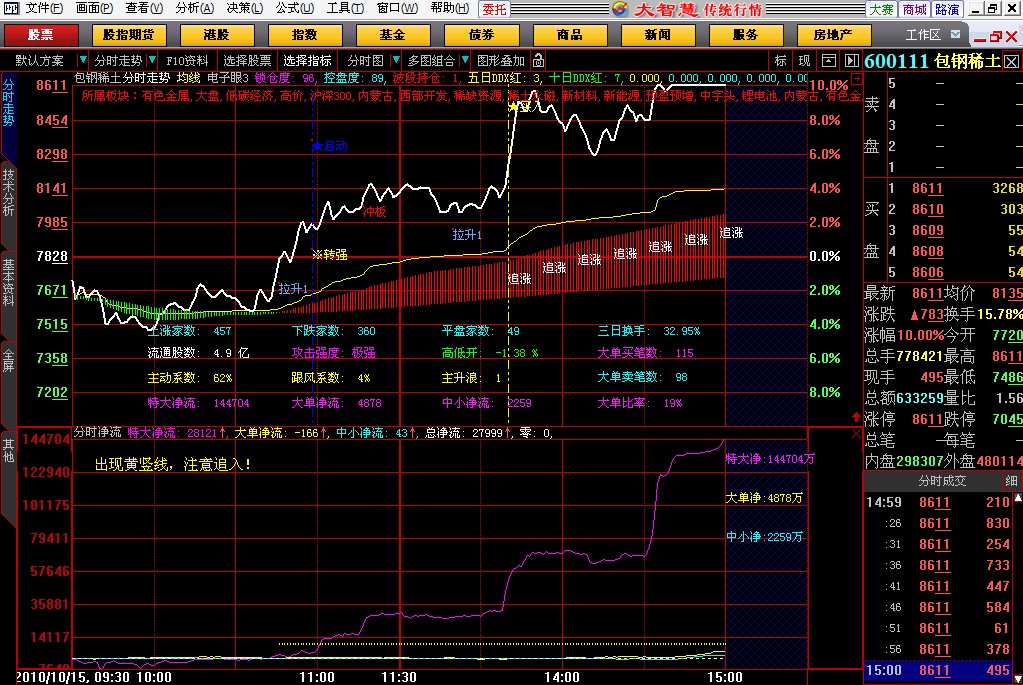The height and width of the screenshot is (685, 1023).
Task: Click 选择股票 toolbar button
Action: (x=247, y=61)
